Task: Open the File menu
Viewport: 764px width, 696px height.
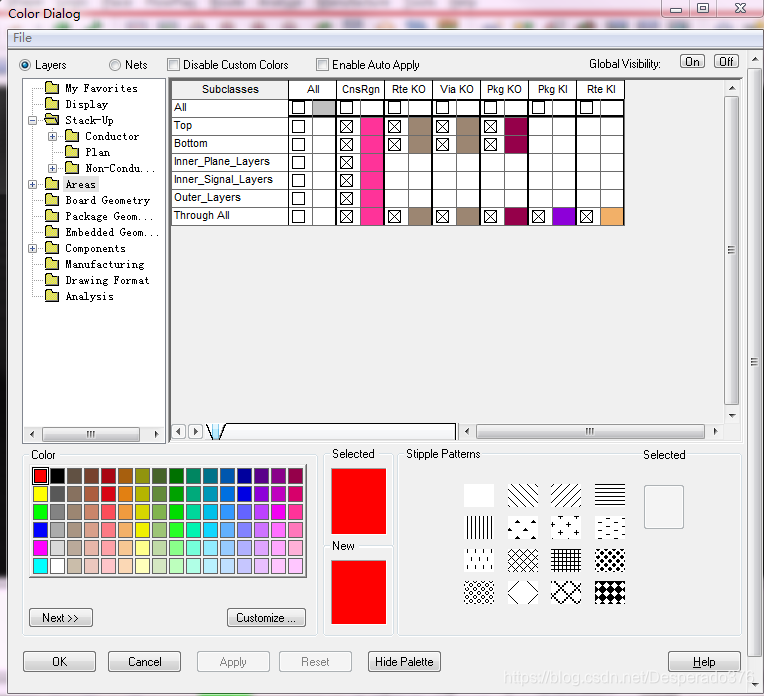Action: (22, 38)
